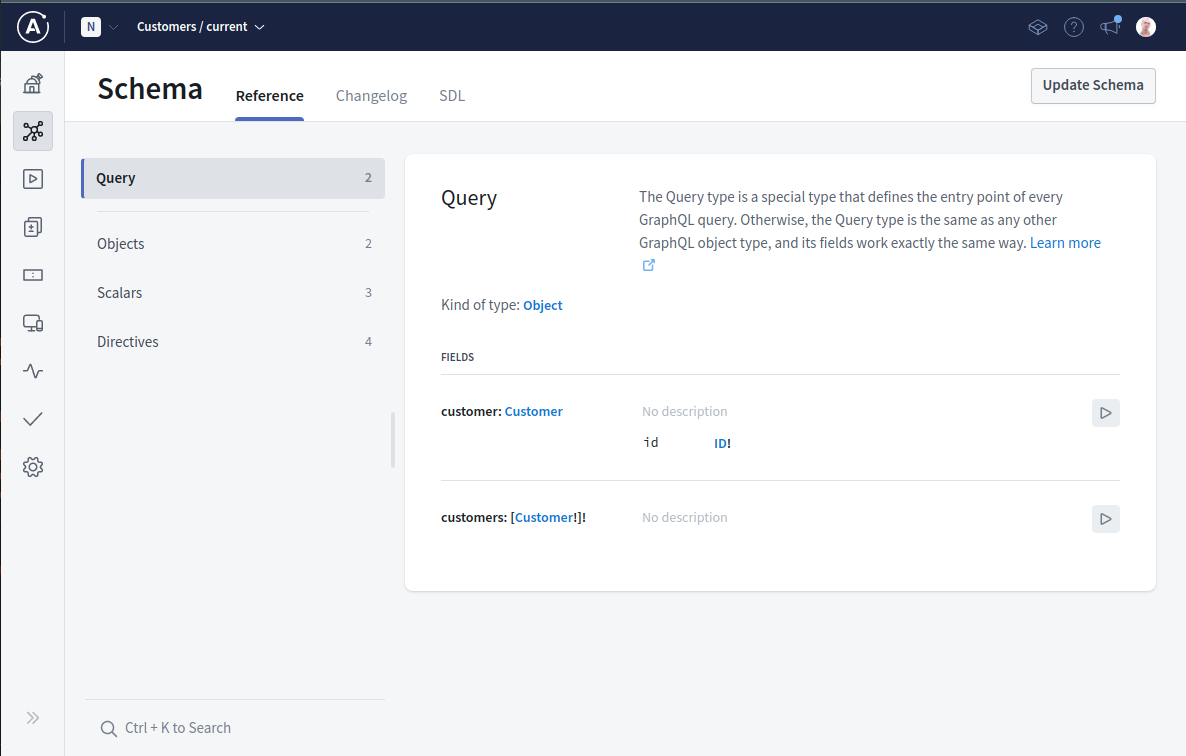Open the Operations pulse icon in sidebar

click(33, 371)
